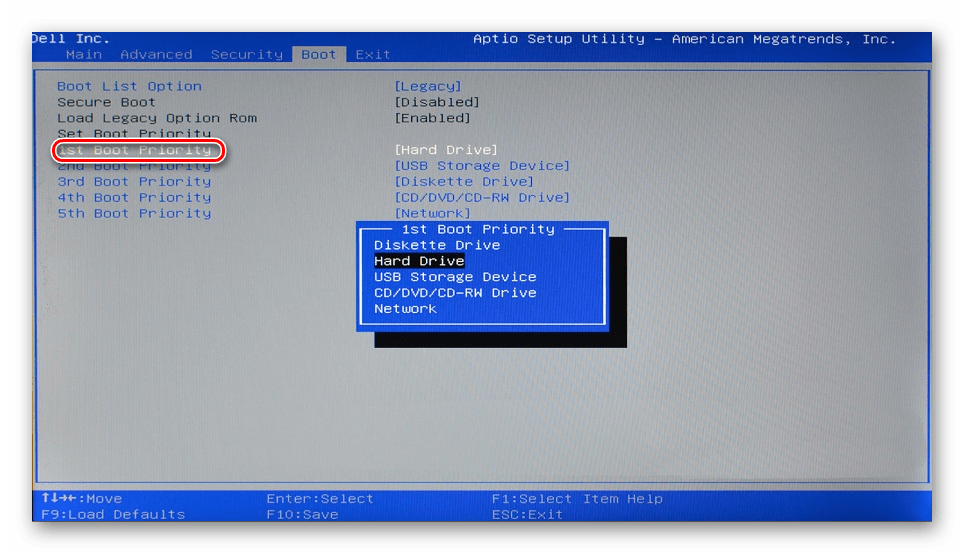This screenshot has width=964, height=554.
Task: Open the Security tab
Action: coord(246,54)
